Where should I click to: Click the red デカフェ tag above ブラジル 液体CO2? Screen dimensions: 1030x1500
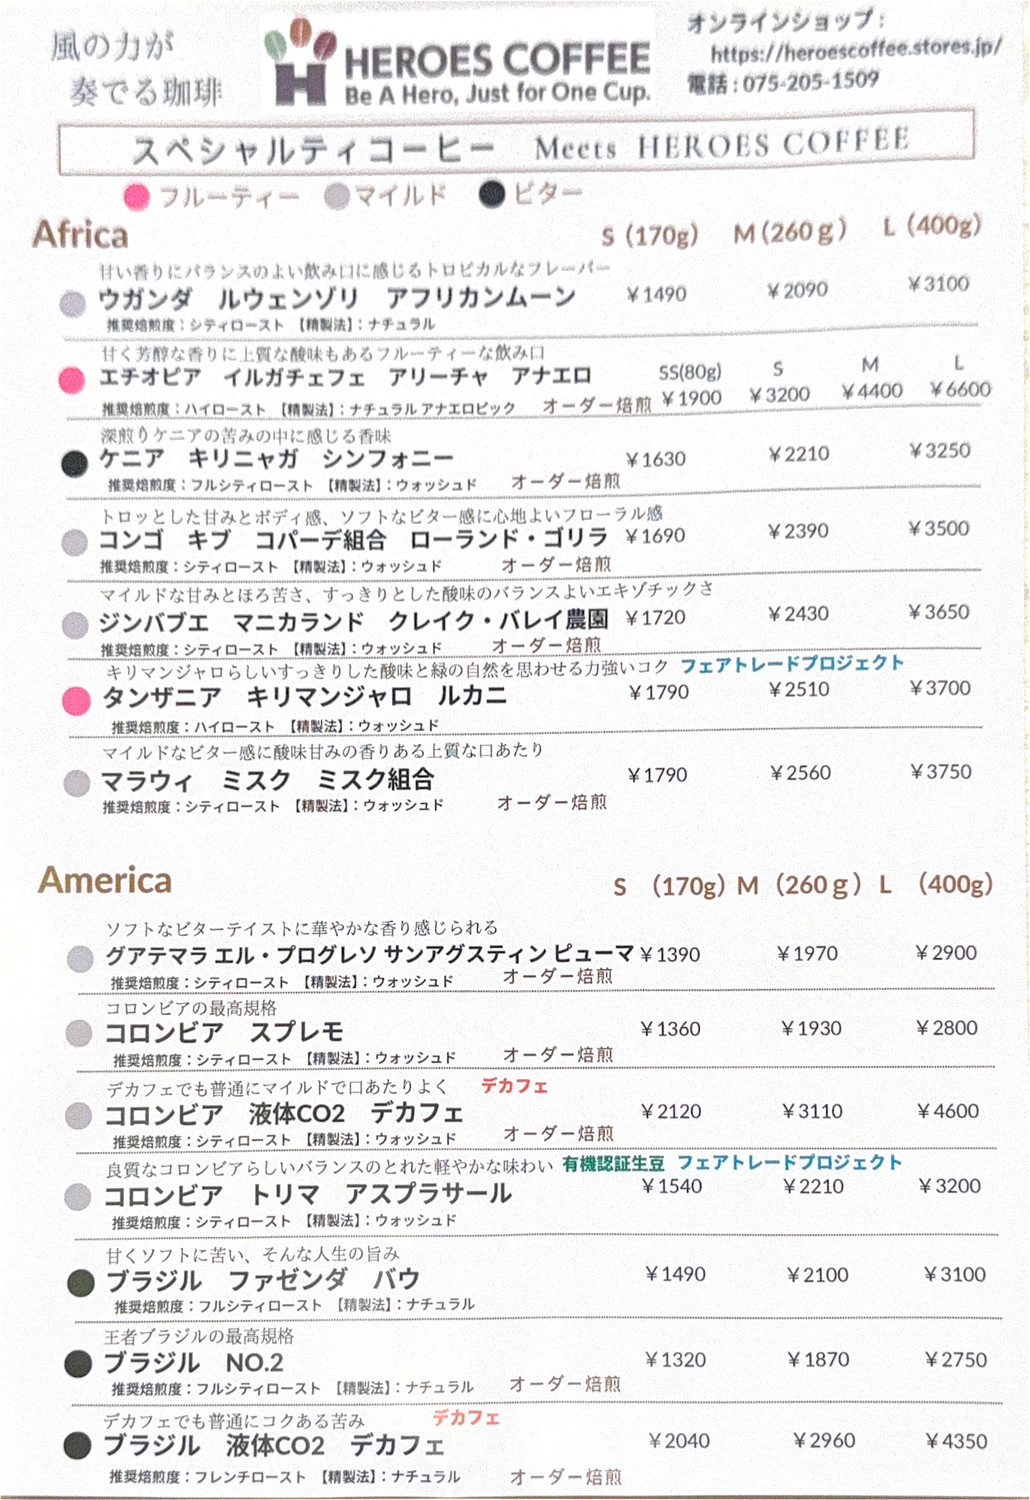[x=465, y=1417]
